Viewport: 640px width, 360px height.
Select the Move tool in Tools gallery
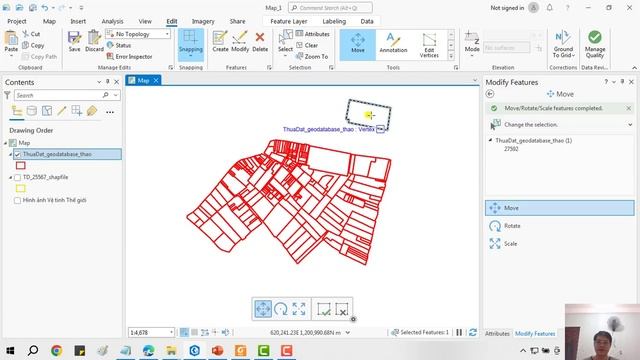pyautogui.click(x=358, y=44)
